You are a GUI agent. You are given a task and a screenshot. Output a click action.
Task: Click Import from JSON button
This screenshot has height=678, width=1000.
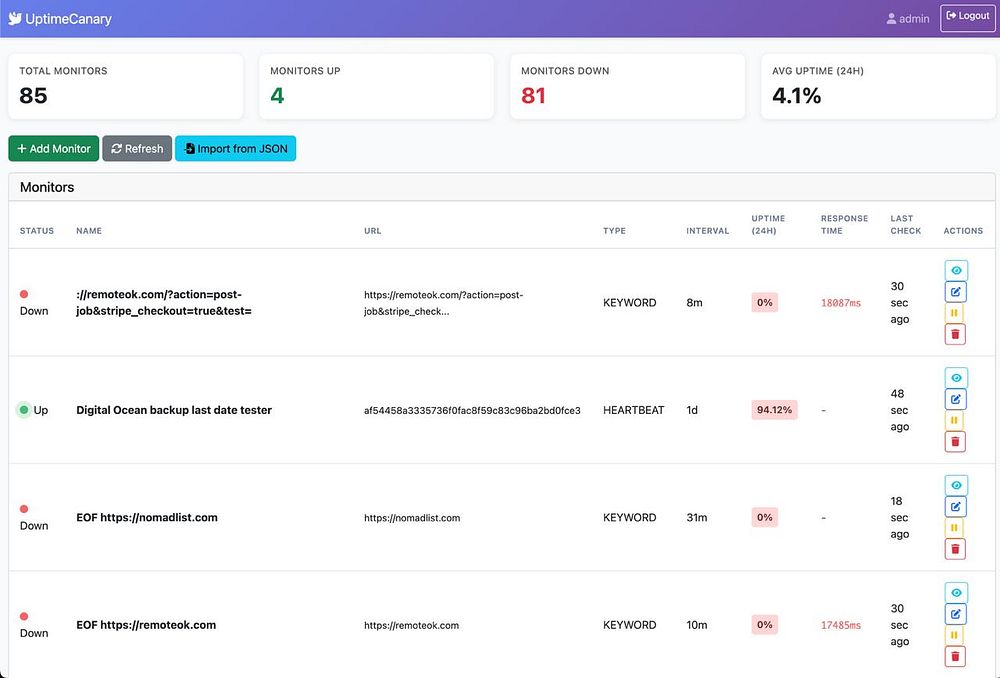pyautogui.click(x=235, y=149)
